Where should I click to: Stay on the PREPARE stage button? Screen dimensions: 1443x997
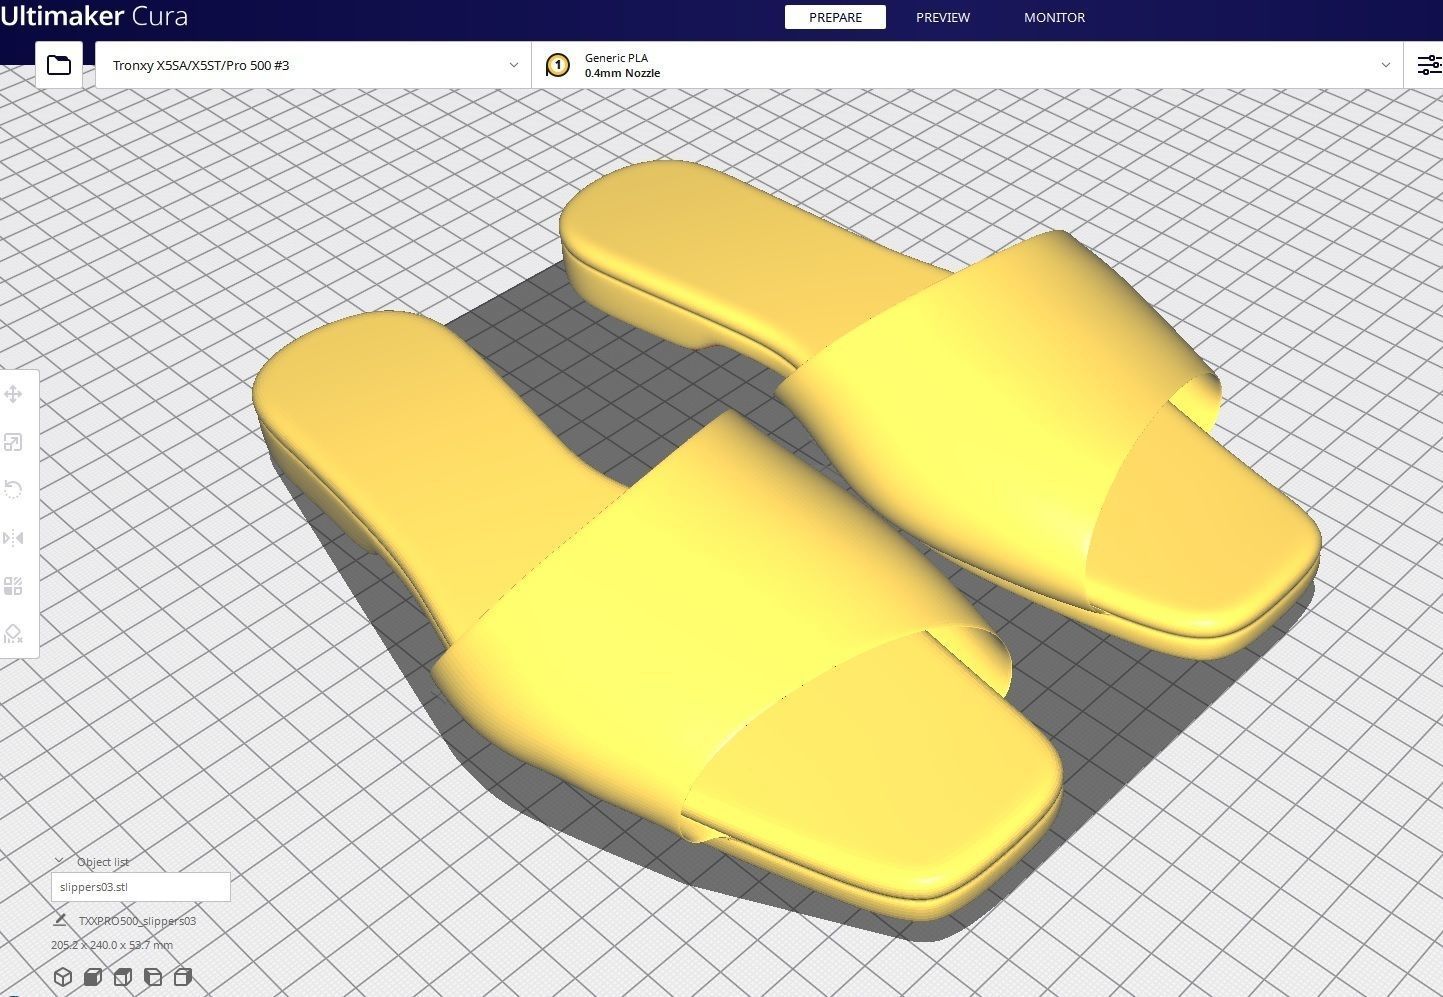pyautogui.click(x=835, y=17)
